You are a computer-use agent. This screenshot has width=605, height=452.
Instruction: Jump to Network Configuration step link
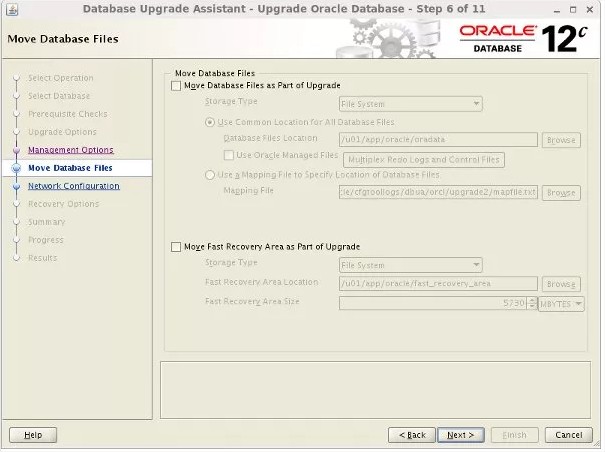(74, 186)
